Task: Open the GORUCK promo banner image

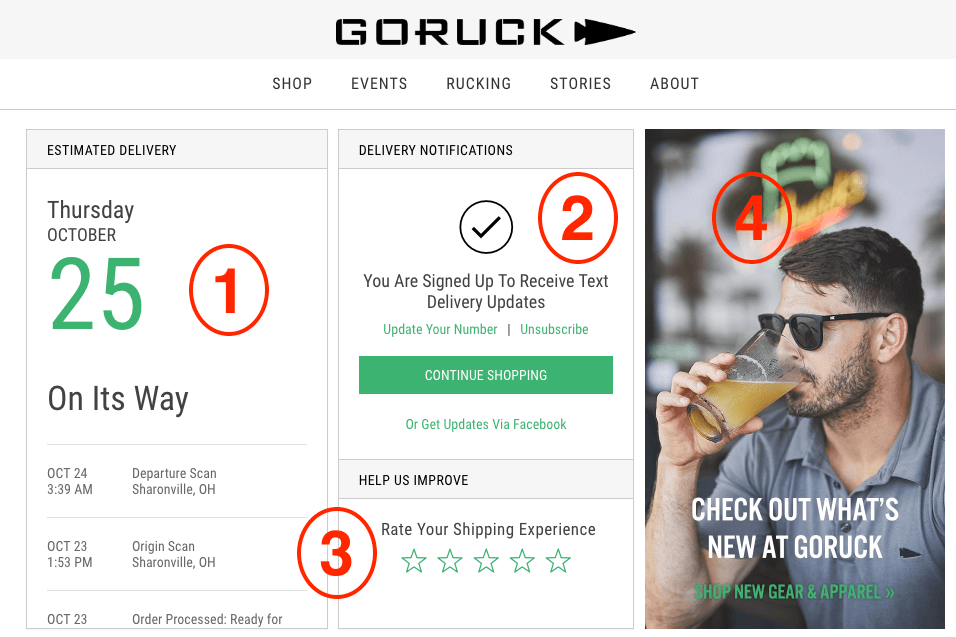Action: (795, 379)
